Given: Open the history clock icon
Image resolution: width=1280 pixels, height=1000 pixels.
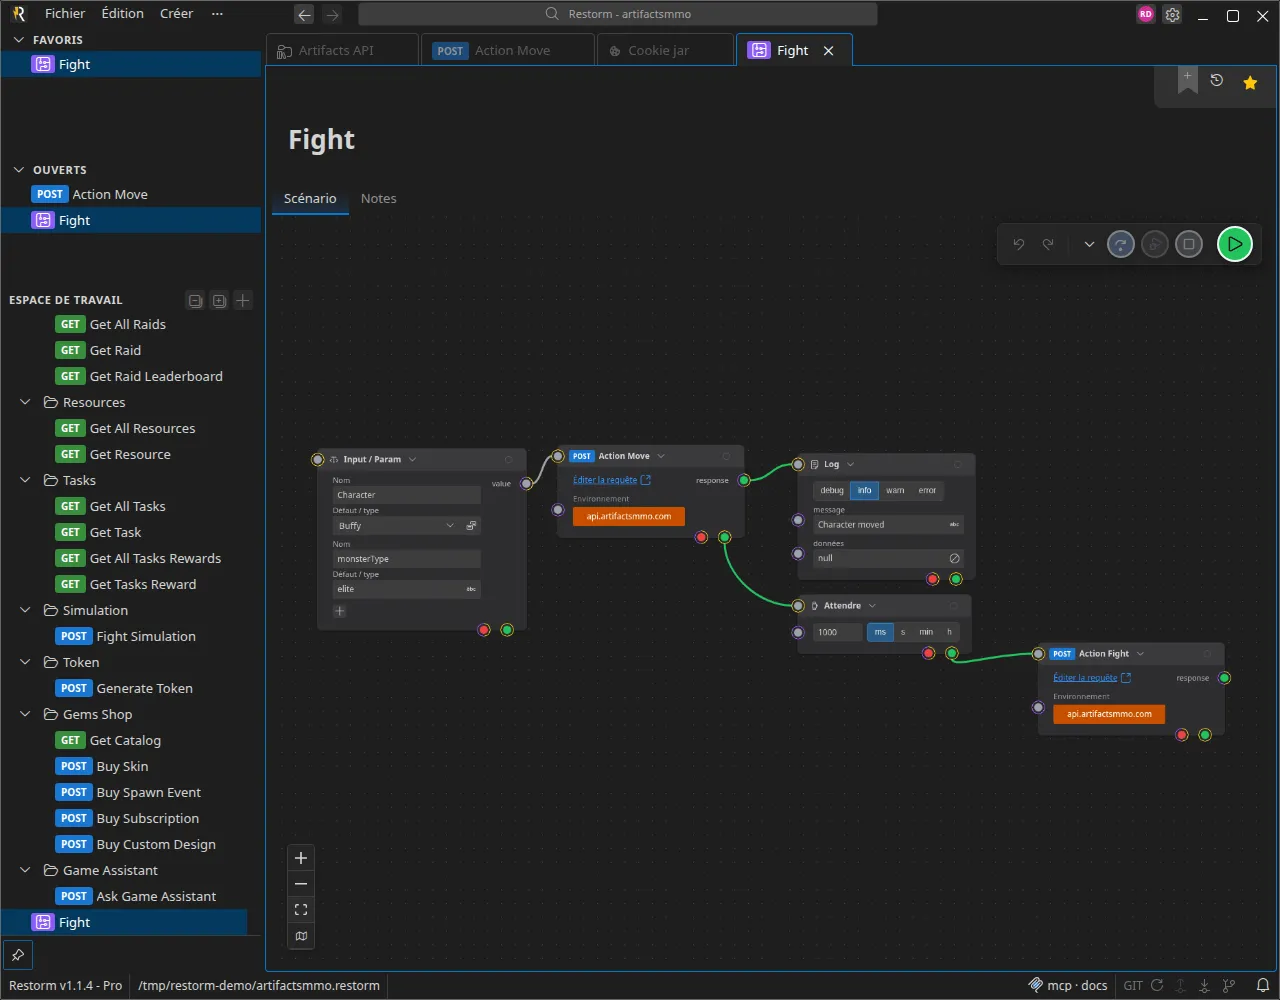Looking at the screenshot, I should [1217, 81].
